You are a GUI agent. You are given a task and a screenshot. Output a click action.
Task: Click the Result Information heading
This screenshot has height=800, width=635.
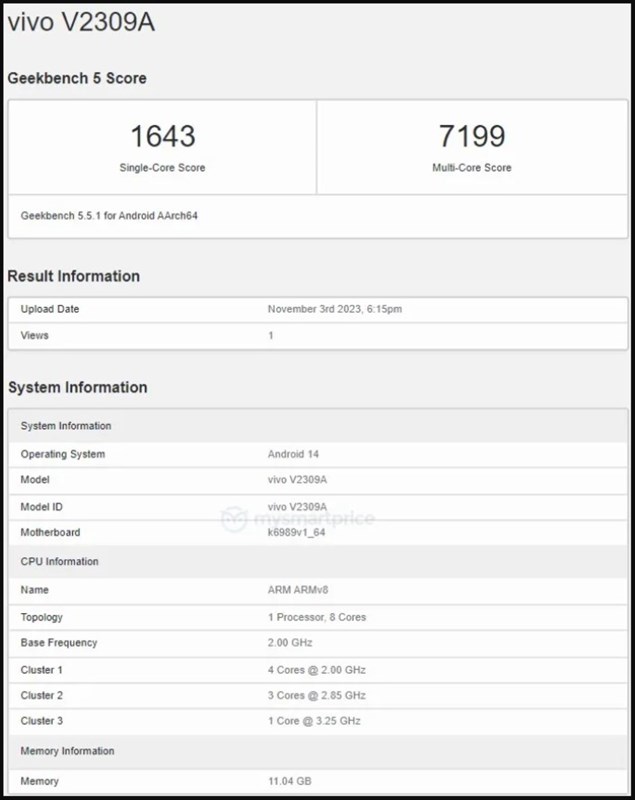[73, 276]
